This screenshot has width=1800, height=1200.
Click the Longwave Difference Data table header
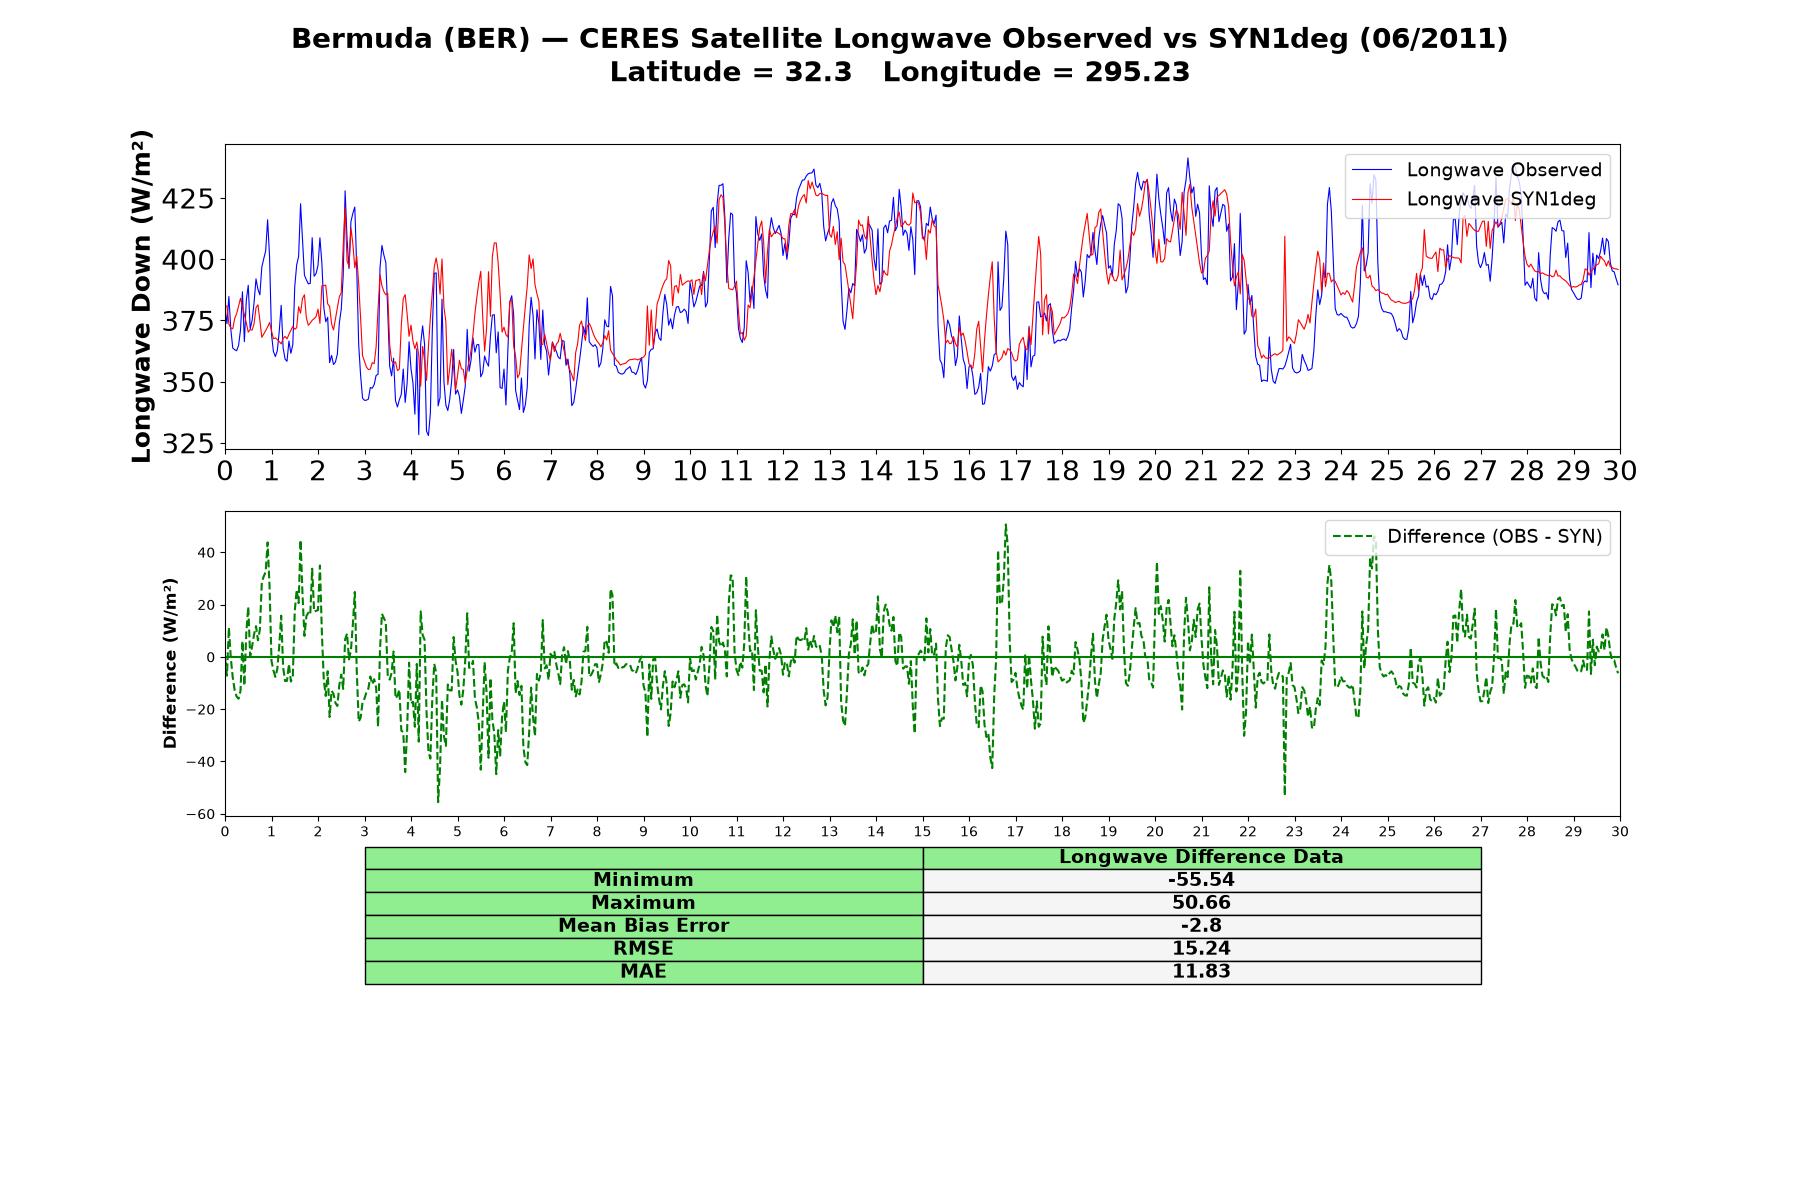[1201, 857]
